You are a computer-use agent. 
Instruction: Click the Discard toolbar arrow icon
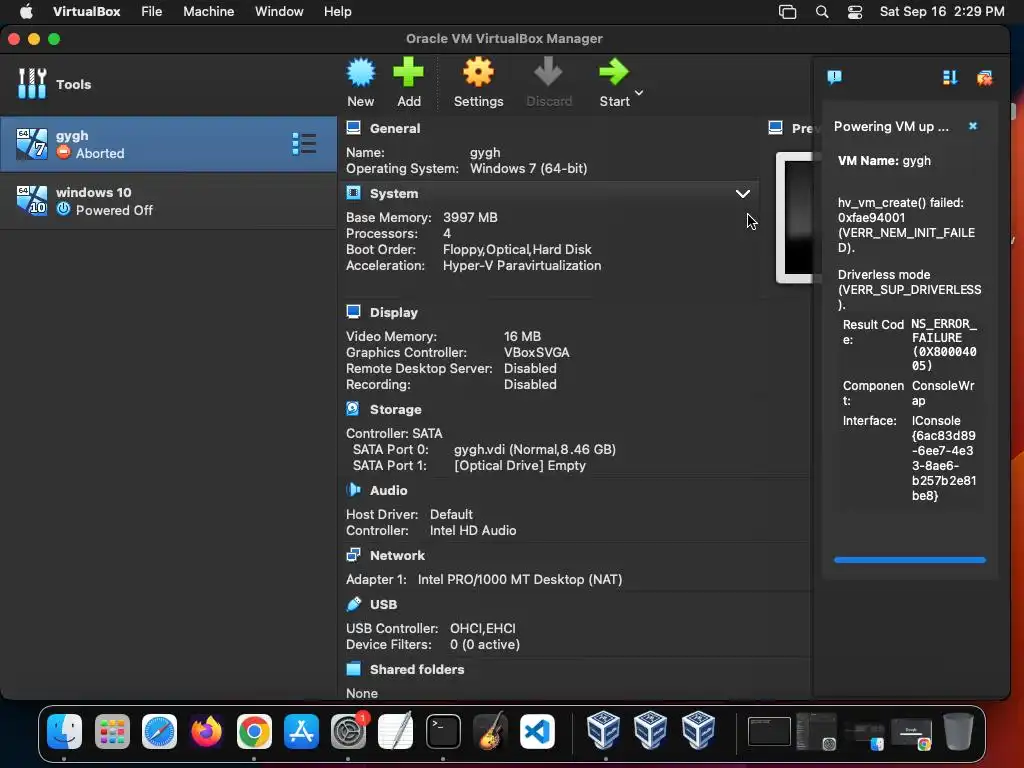point(549,72)
